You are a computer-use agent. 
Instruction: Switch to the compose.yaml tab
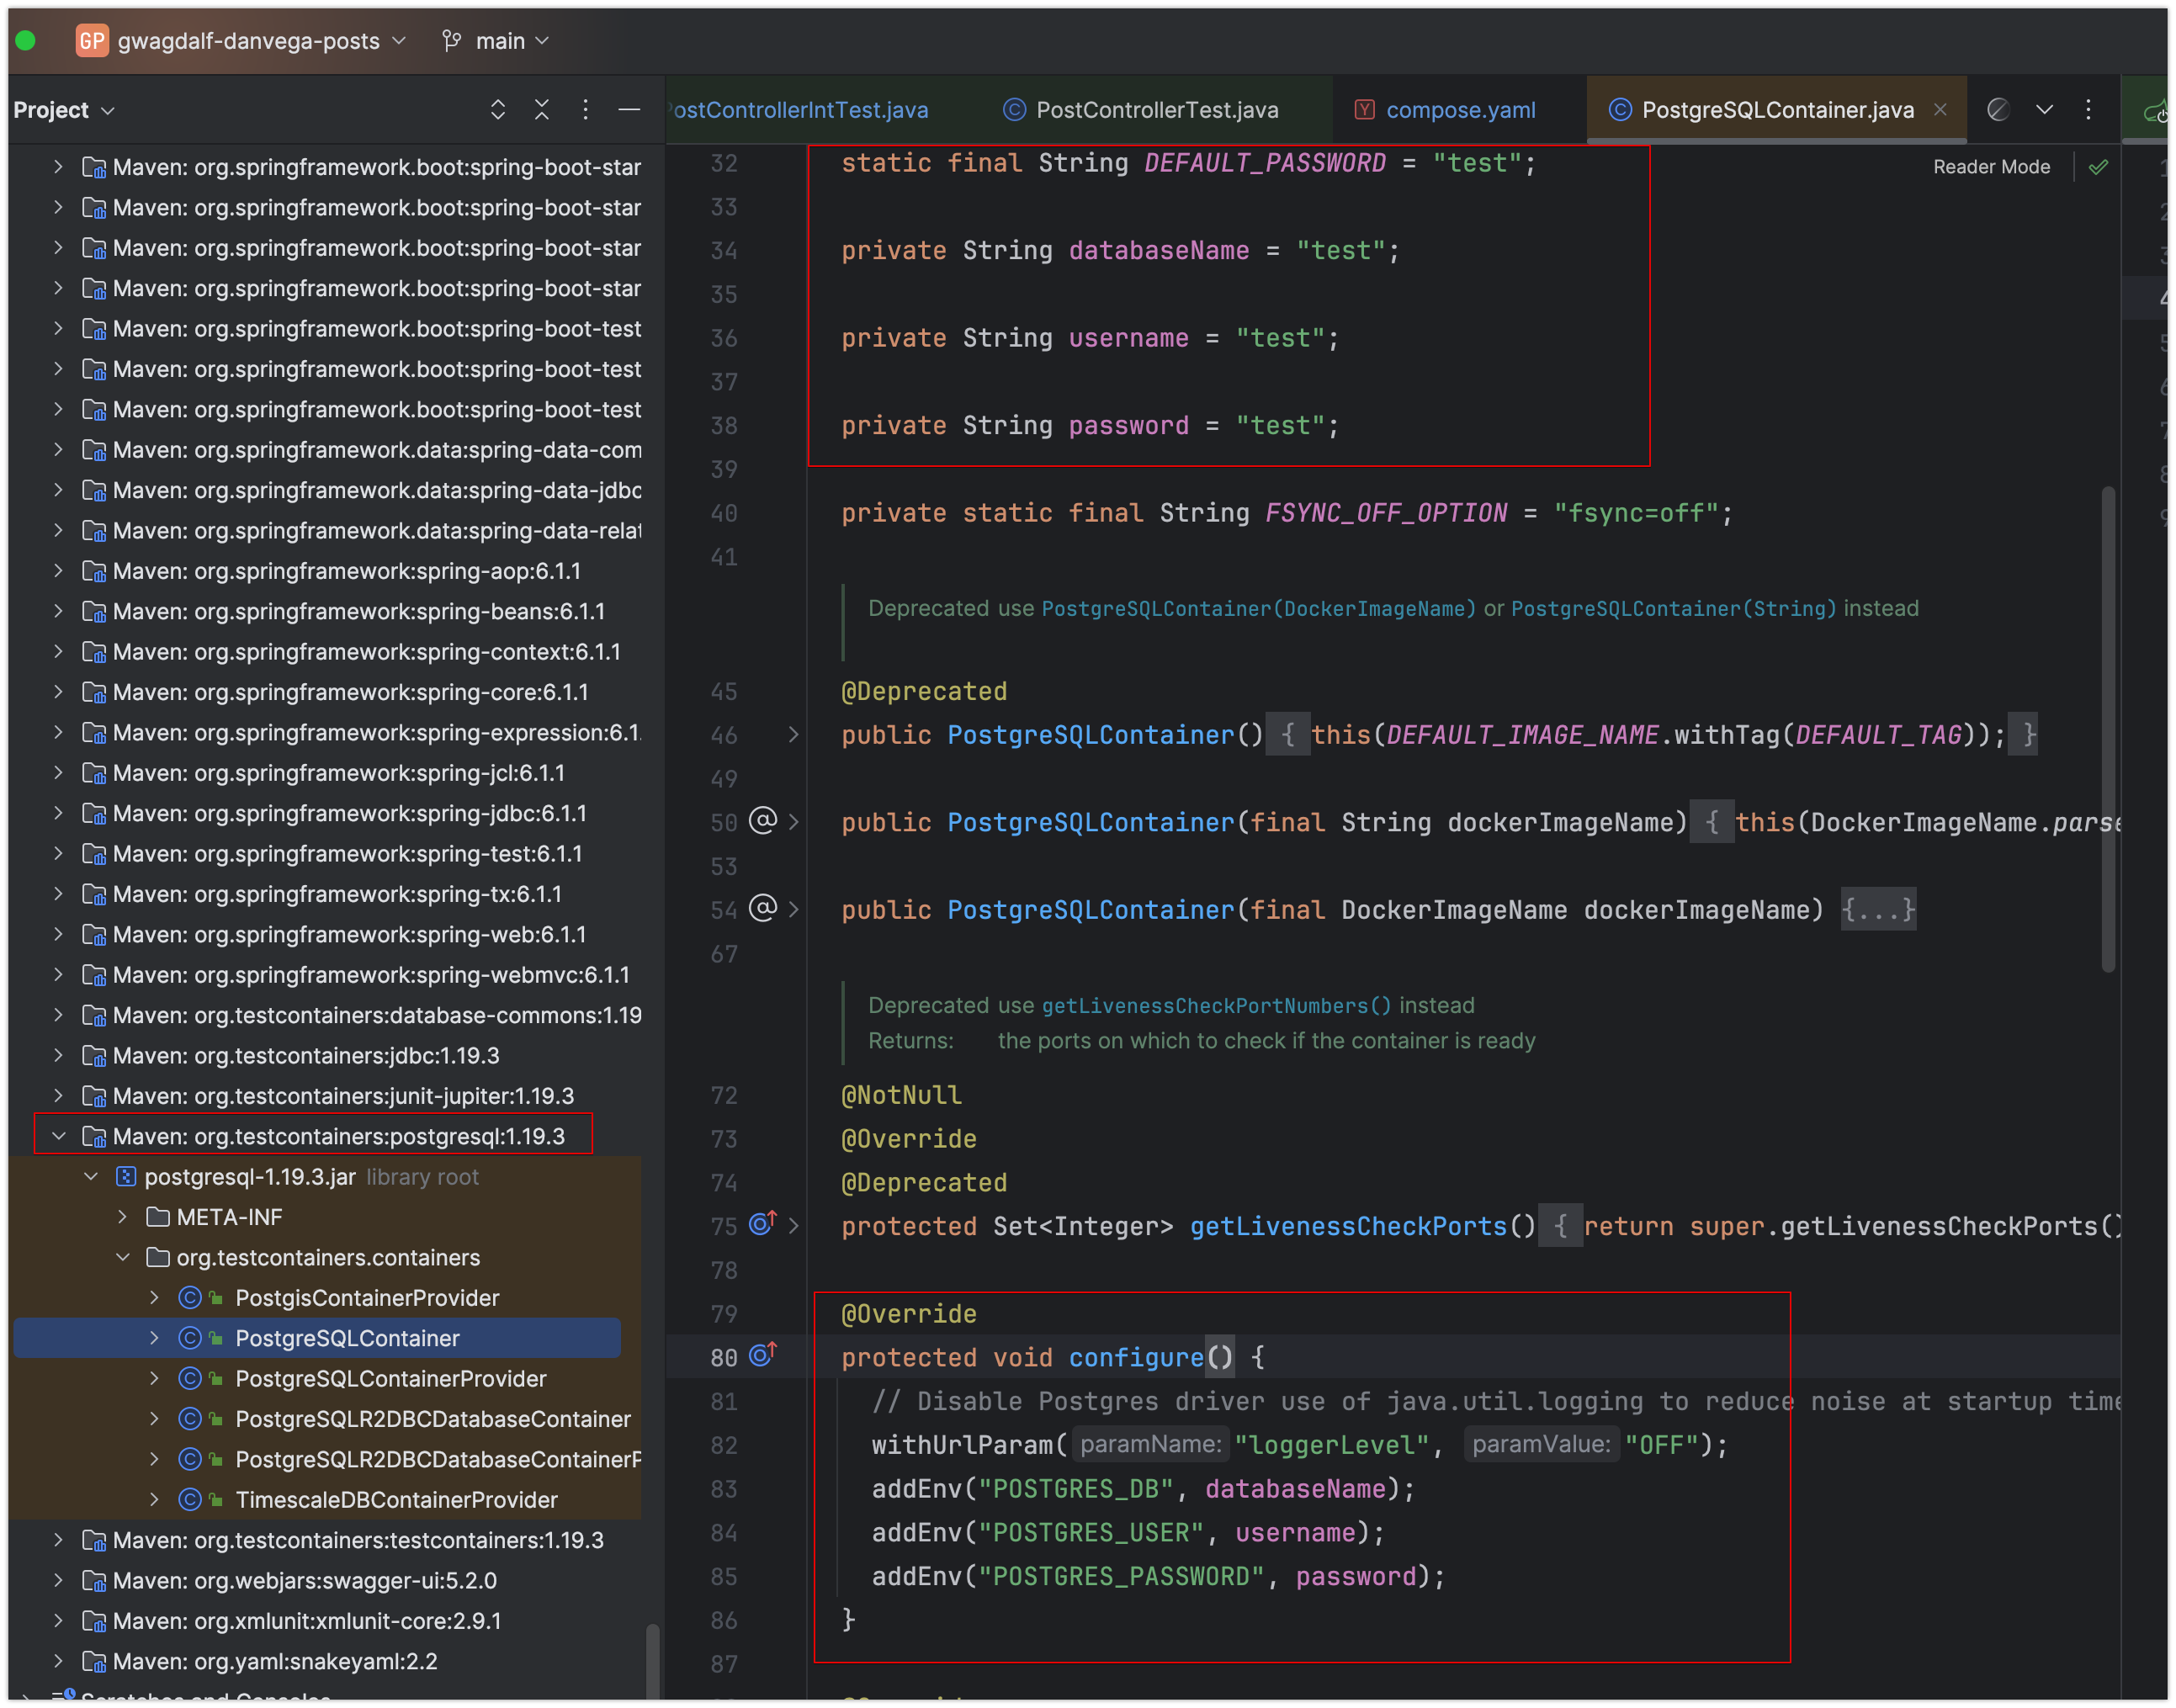1458,110
